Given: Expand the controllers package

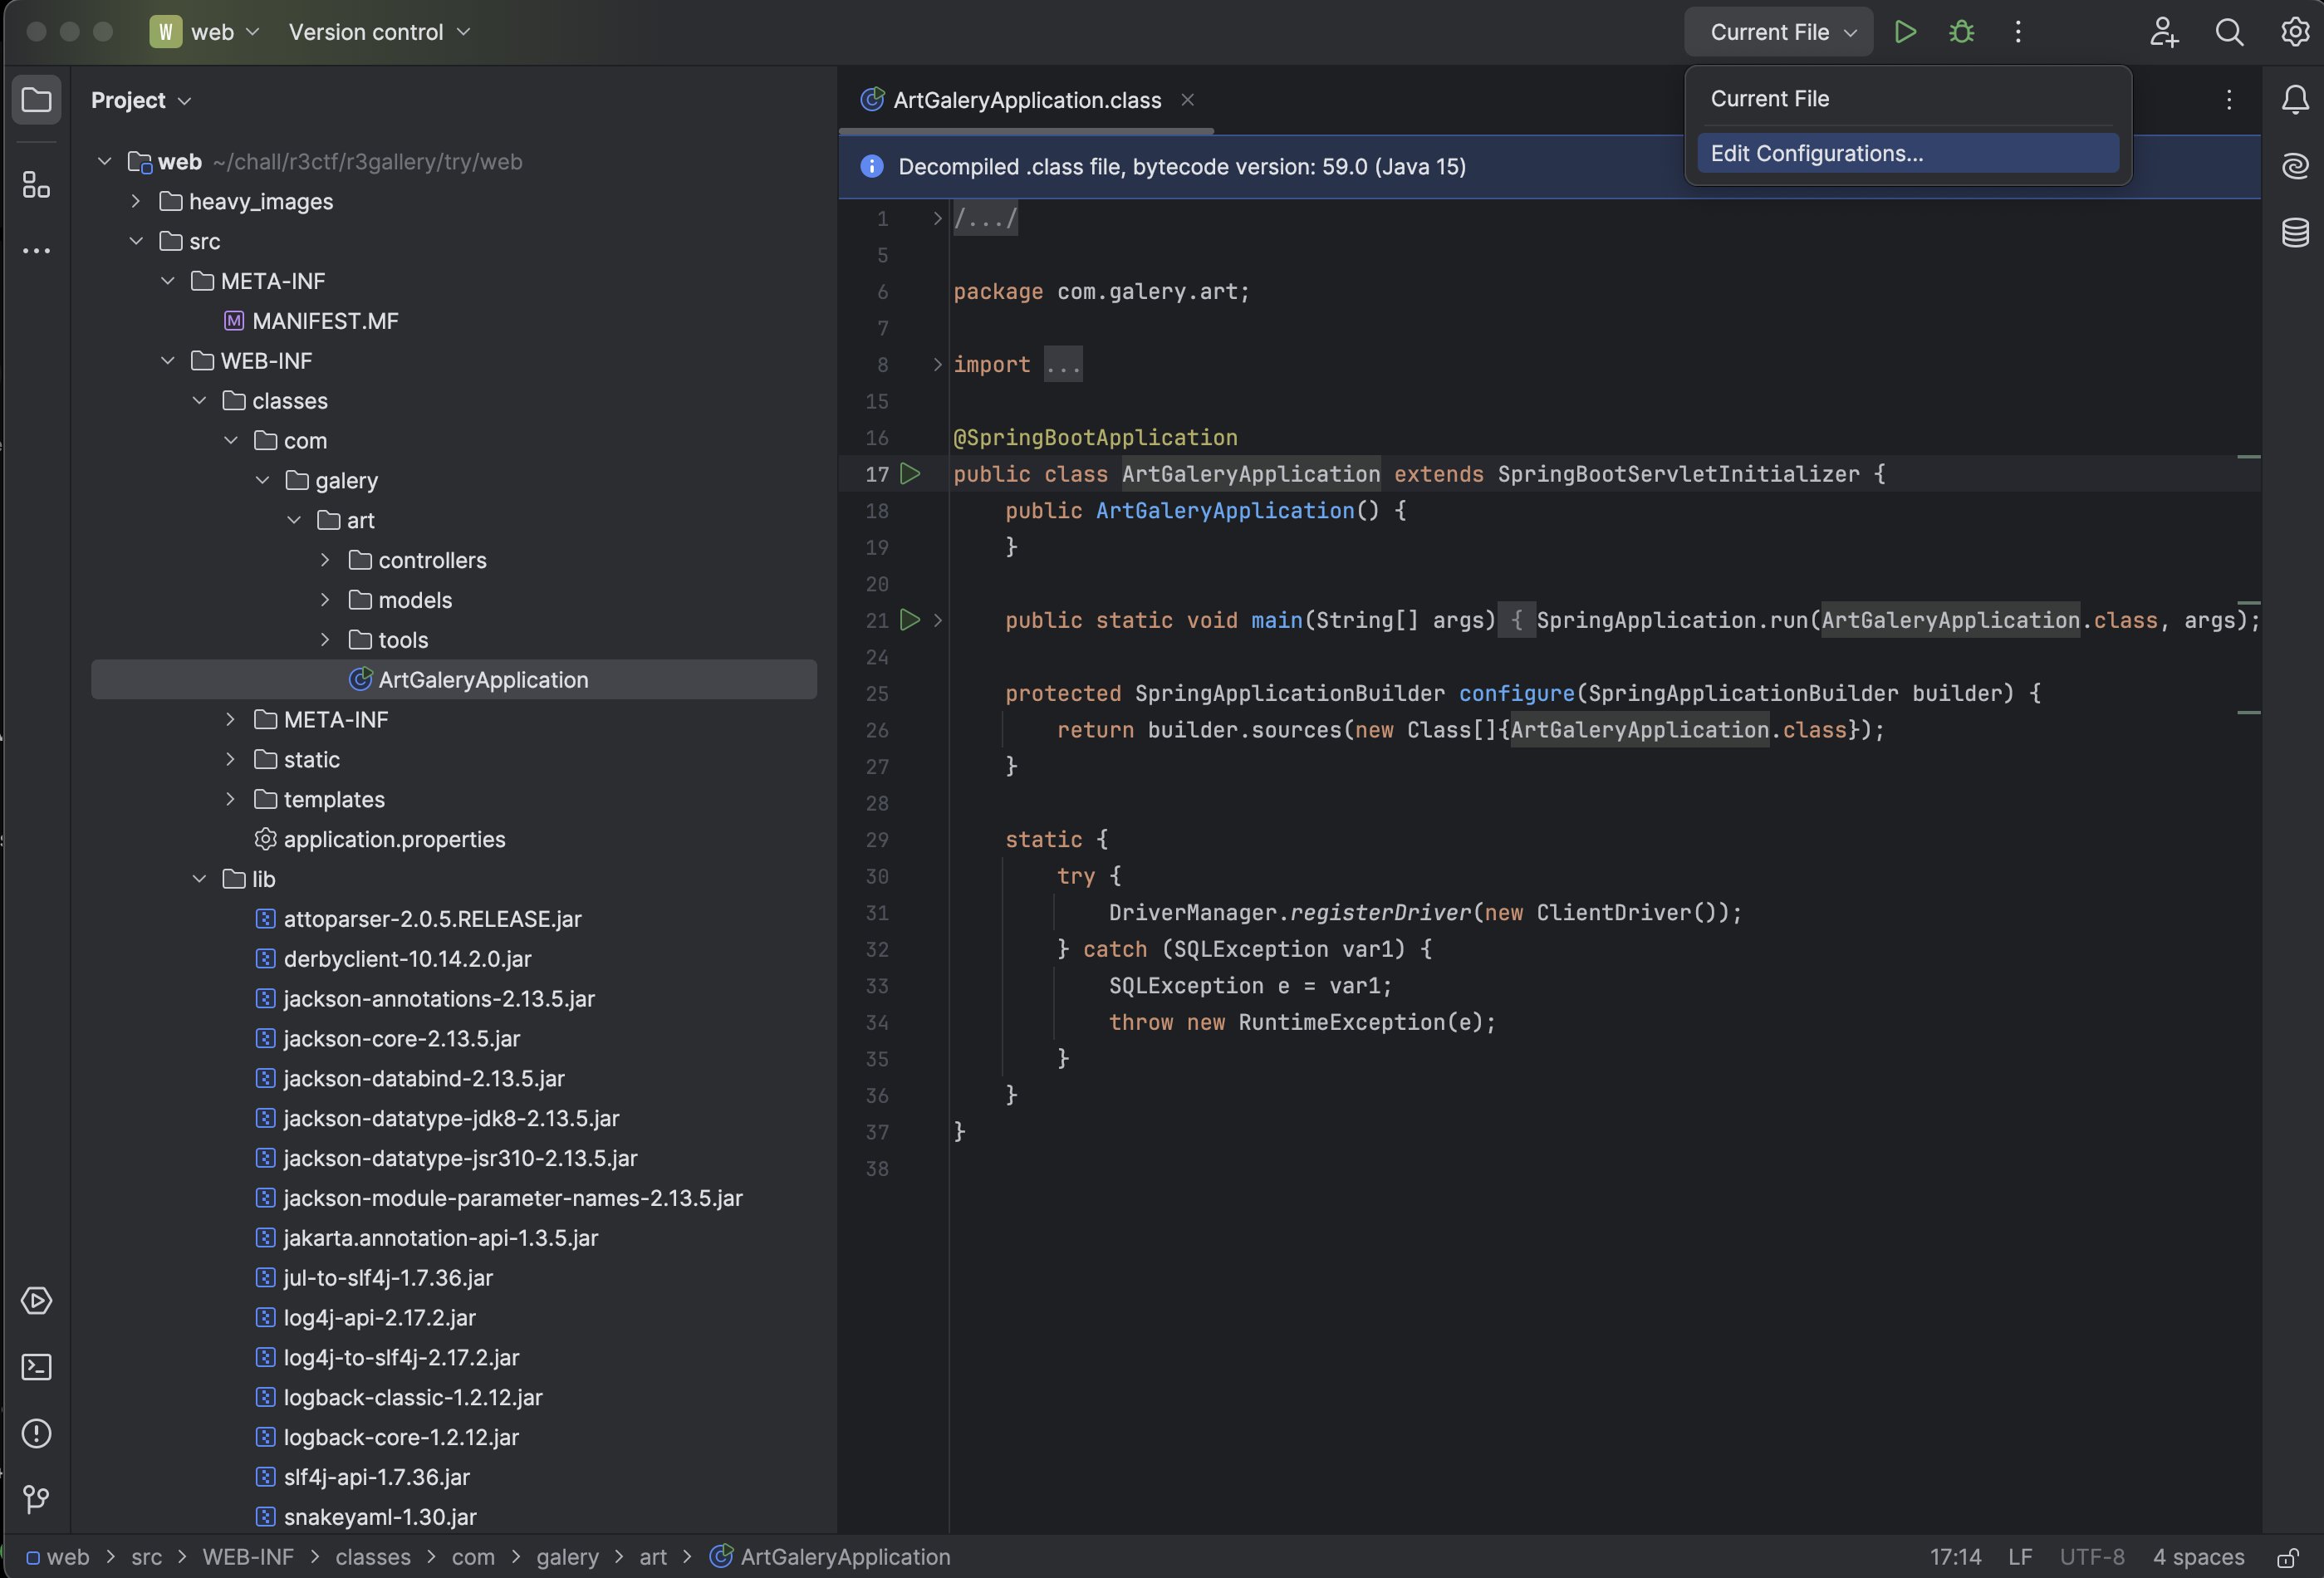Looking at the screenshot, I should [x=325, y=560].
